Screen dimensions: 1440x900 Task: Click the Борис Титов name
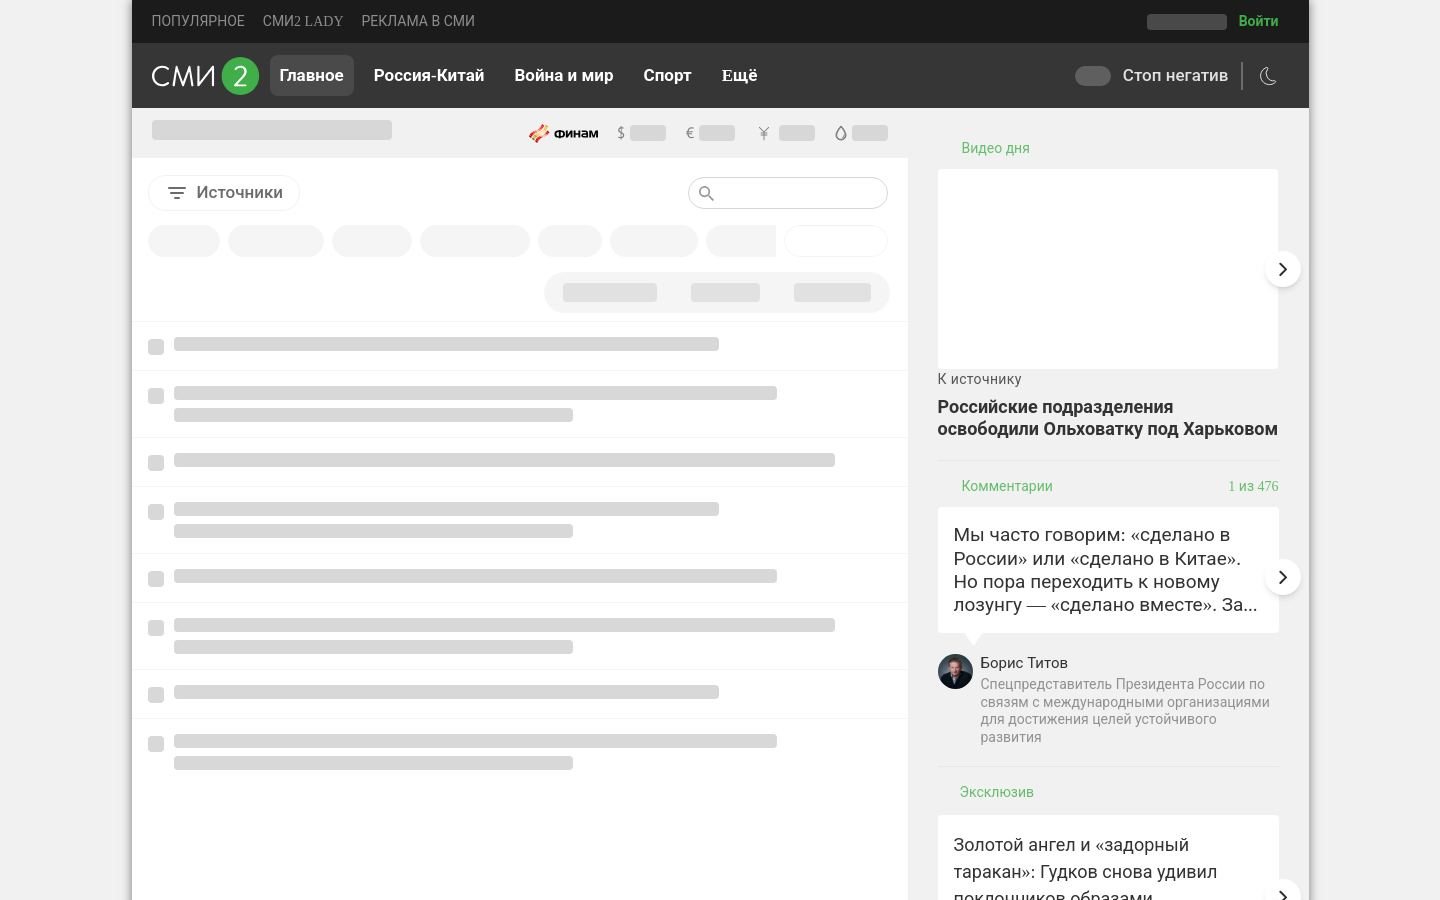pyautogui.click(x=1024, y=663)
